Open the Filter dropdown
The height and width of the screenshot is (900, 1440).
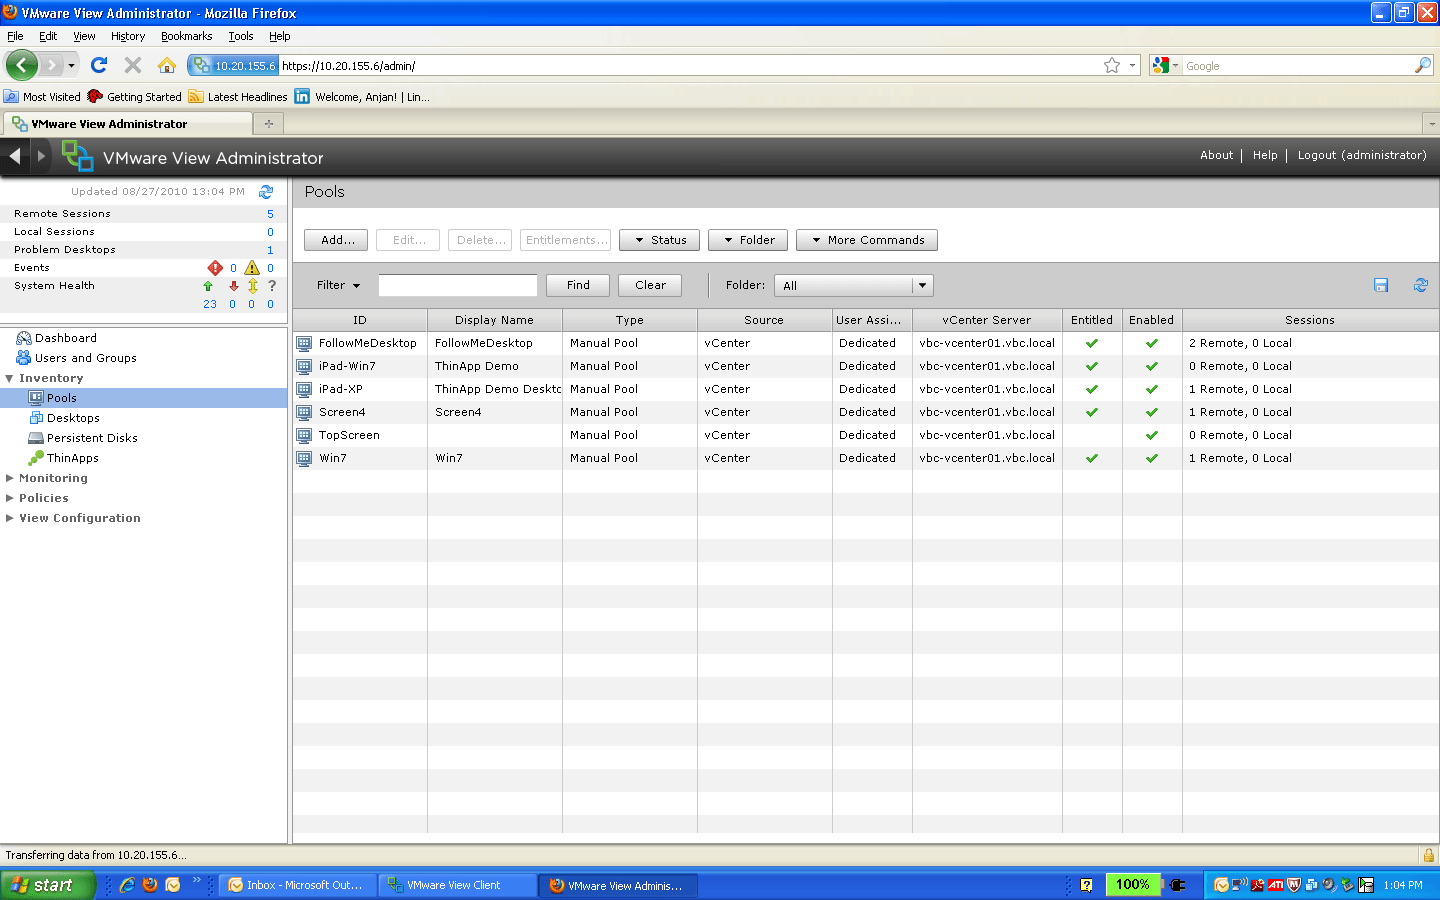[x=338, y=285]
